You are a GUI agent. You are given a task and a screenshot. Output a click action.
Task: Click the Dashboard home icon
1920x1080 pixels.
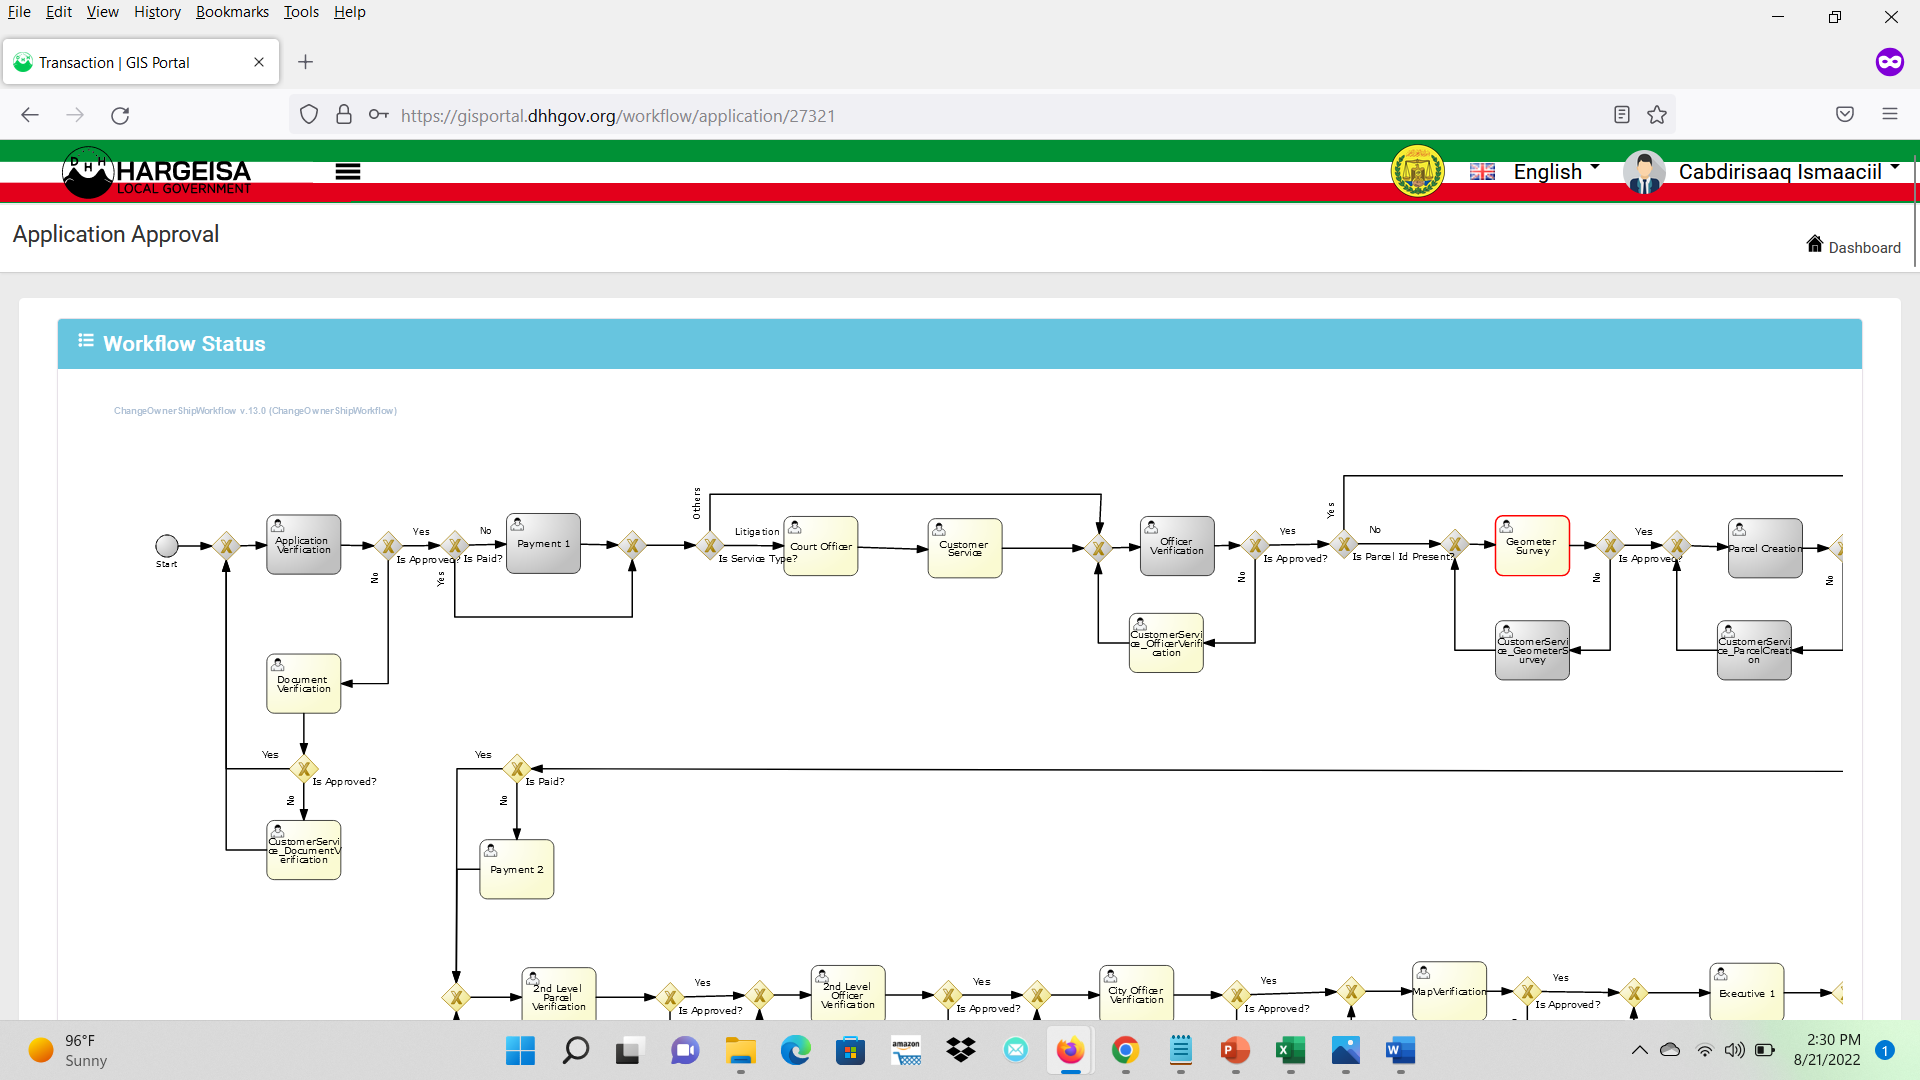[x=1814, y=244]
